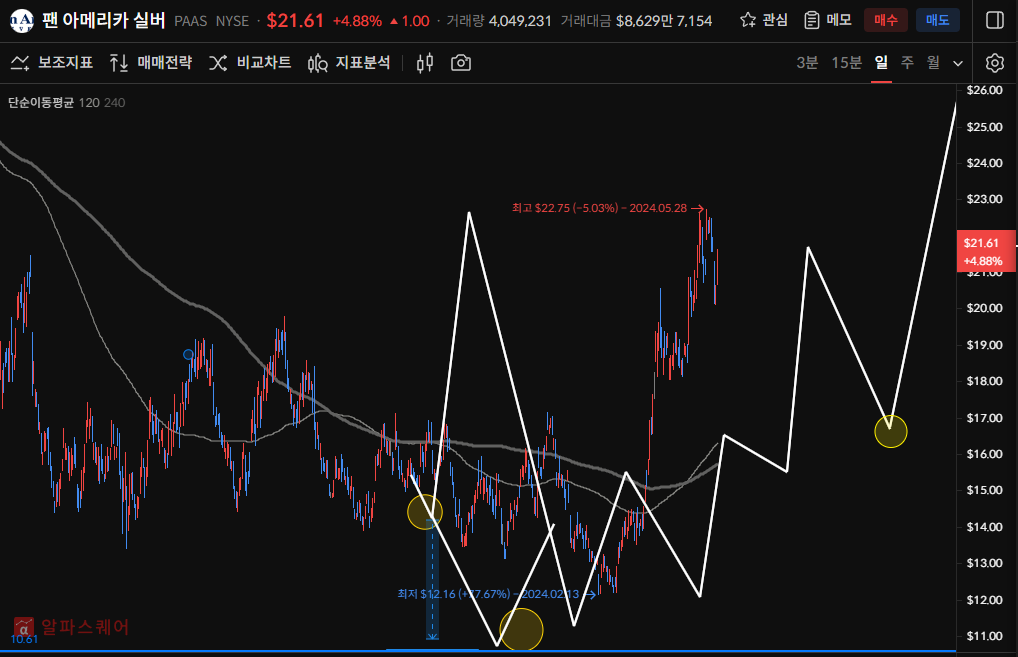Open chart settings gear icon

tap(995, 63)
